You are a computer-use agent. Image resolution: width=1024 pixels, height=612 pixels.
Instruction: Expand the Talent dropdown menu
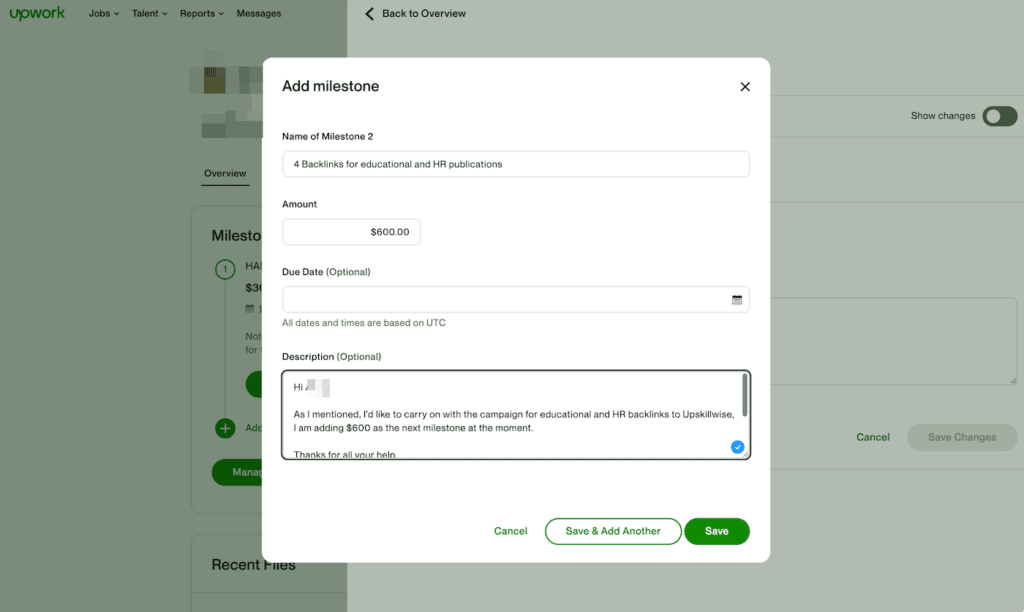[151, 14]
